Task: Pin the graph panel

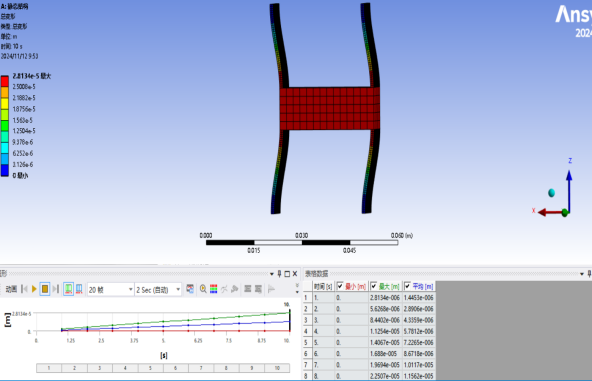Action: point(279,274)
